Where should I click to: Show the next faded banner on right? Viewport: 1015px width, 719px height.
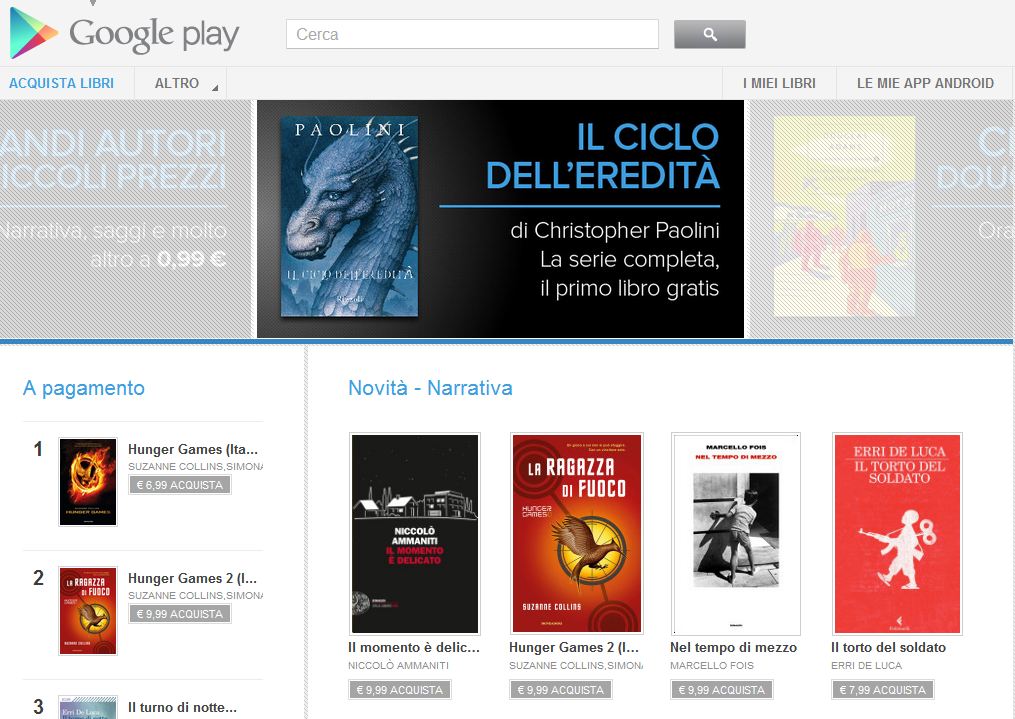coord(880,219)
